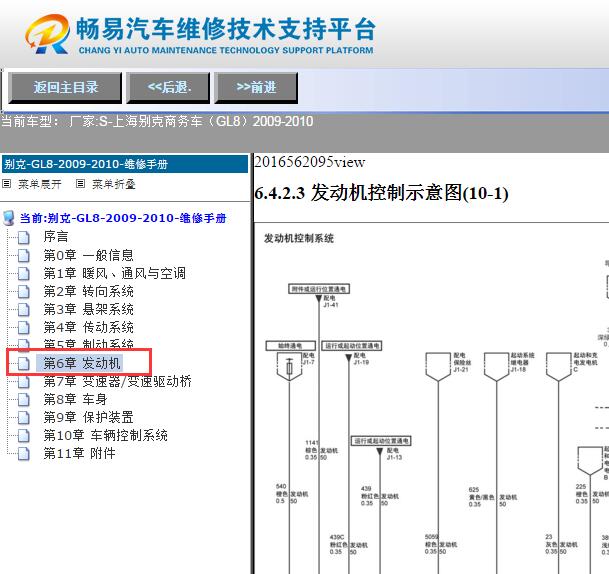Open the 序言 tree entry
609x574 pixels.
point(56,237)
